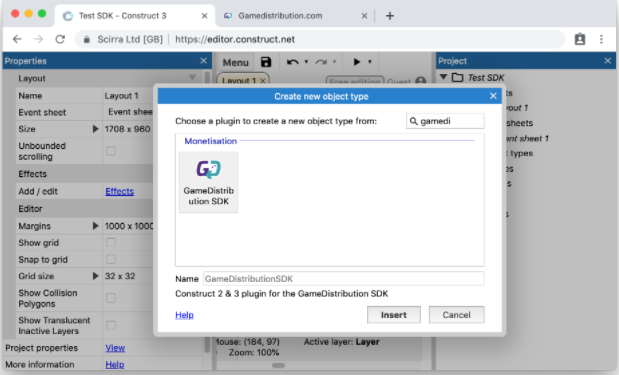Click the save project icon
619x375 pixels.
coord(266,62)
